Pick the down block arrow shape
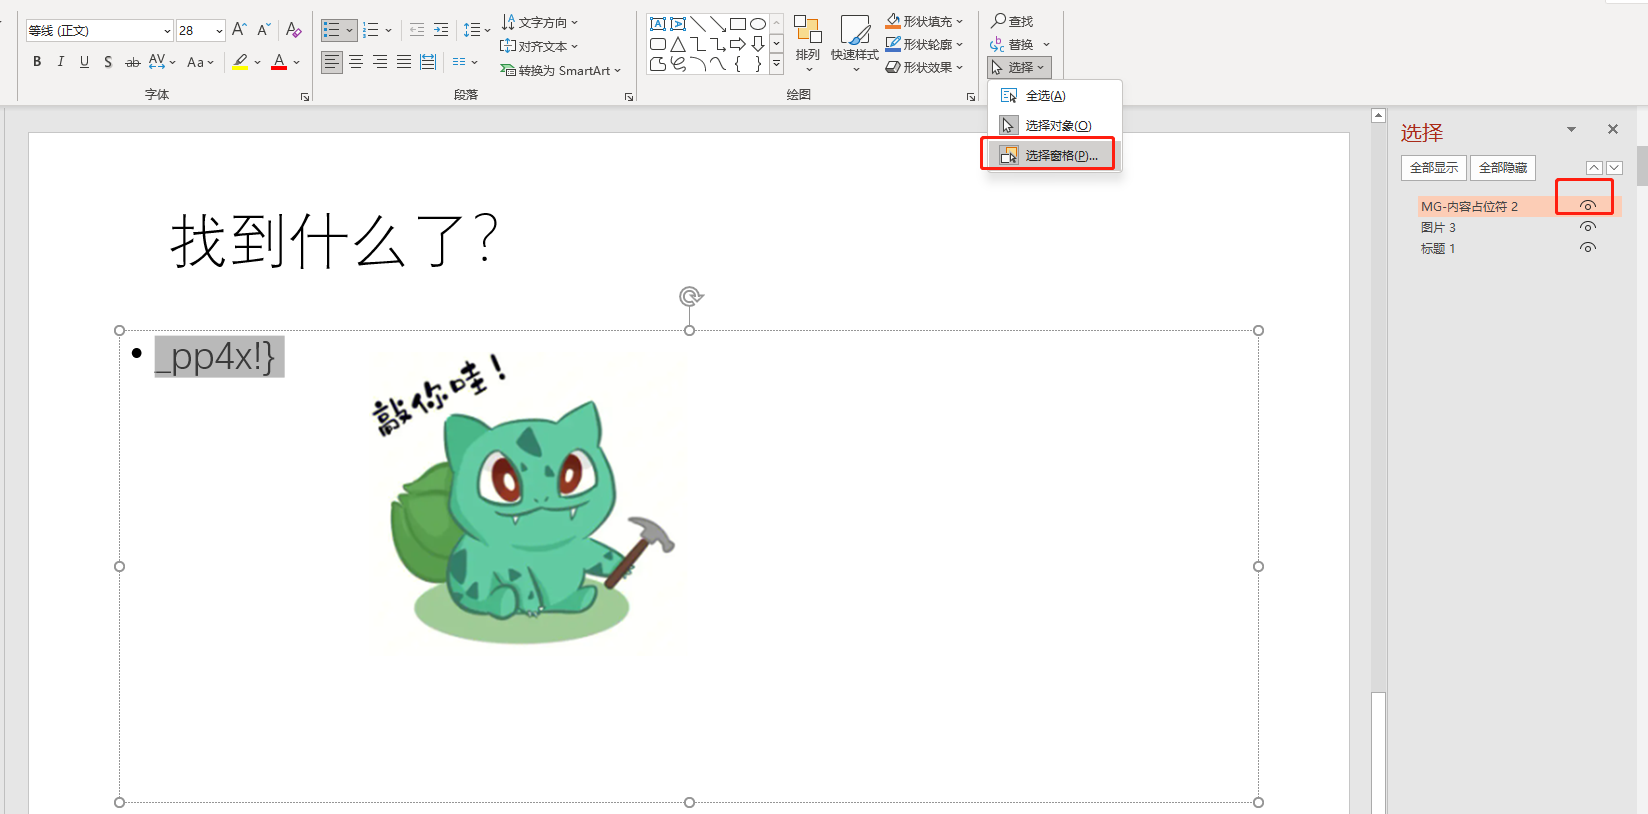The image size is (1648, 814). click(758, 44)
